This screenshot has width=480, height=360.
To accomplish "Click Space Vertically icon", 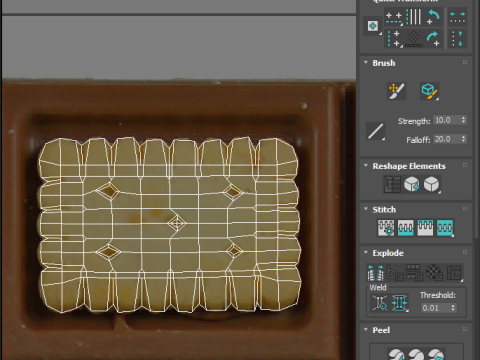I will [457, 39].
